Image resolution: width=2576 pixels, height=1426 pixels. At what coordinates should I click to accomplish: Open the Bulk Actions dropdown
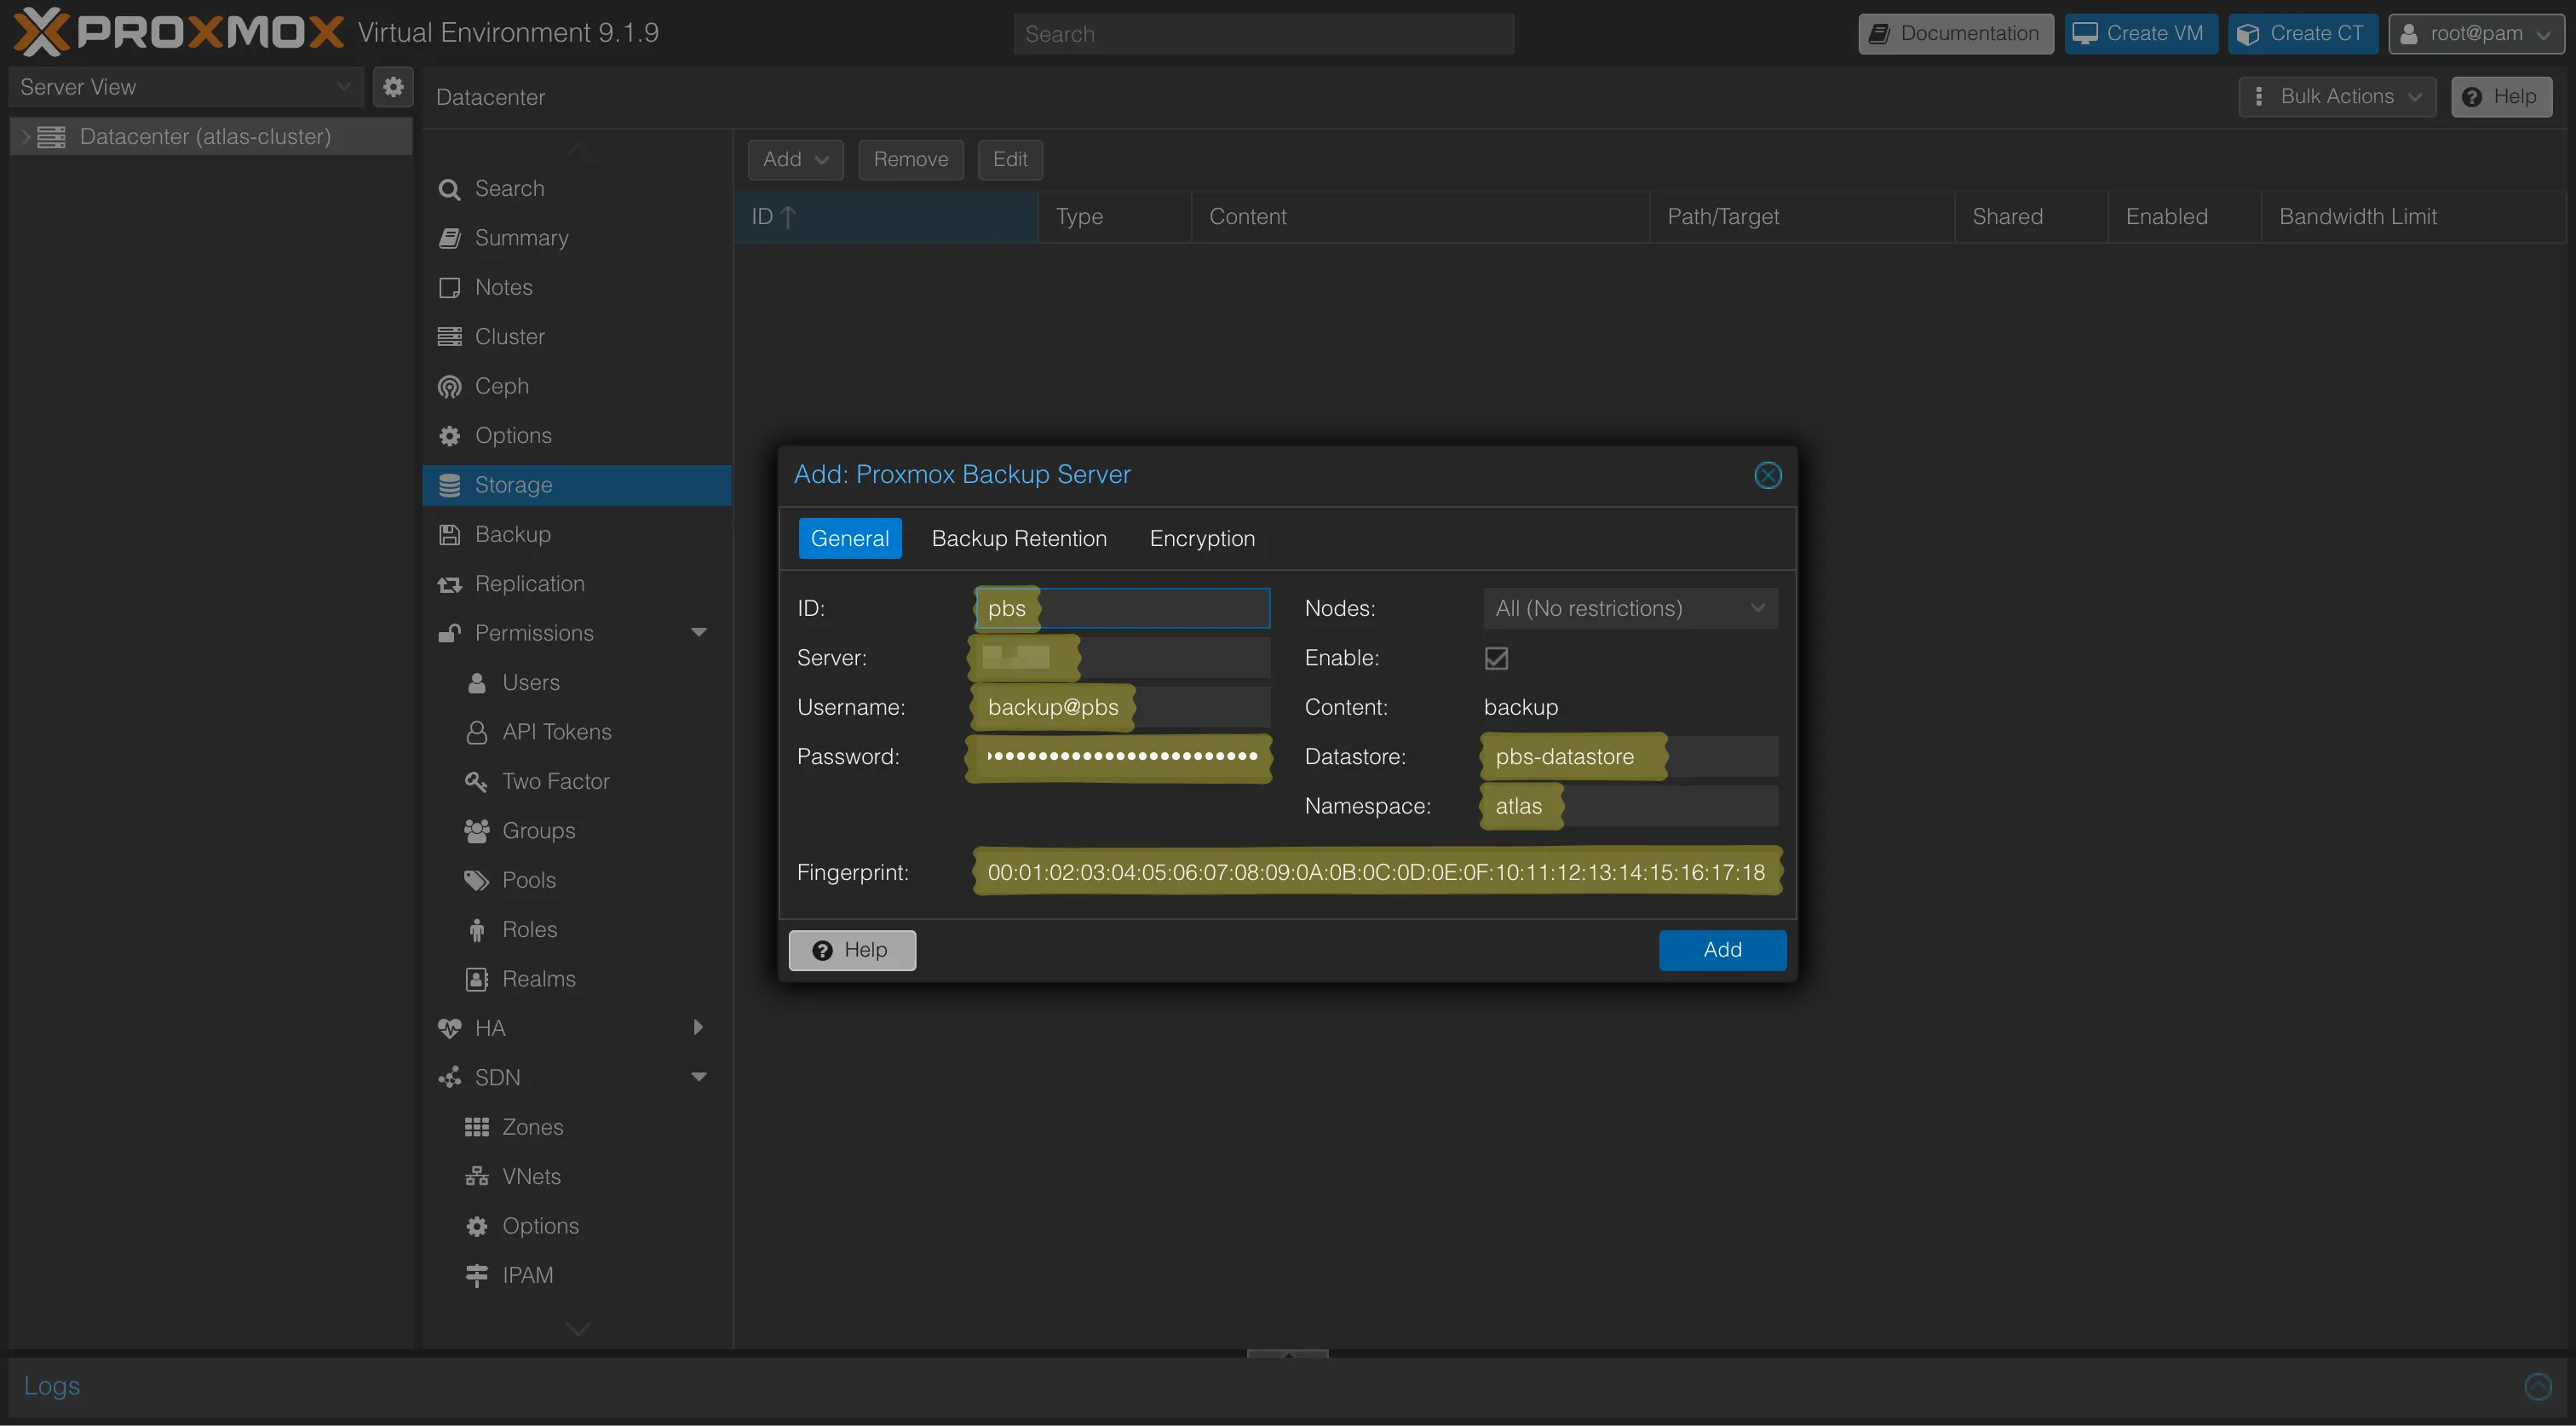pyautogui.click(x=2337, y=97)
